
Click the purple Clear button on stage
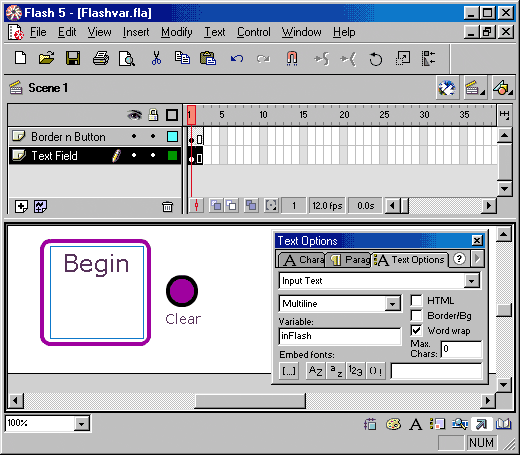[x=182, y=291]
